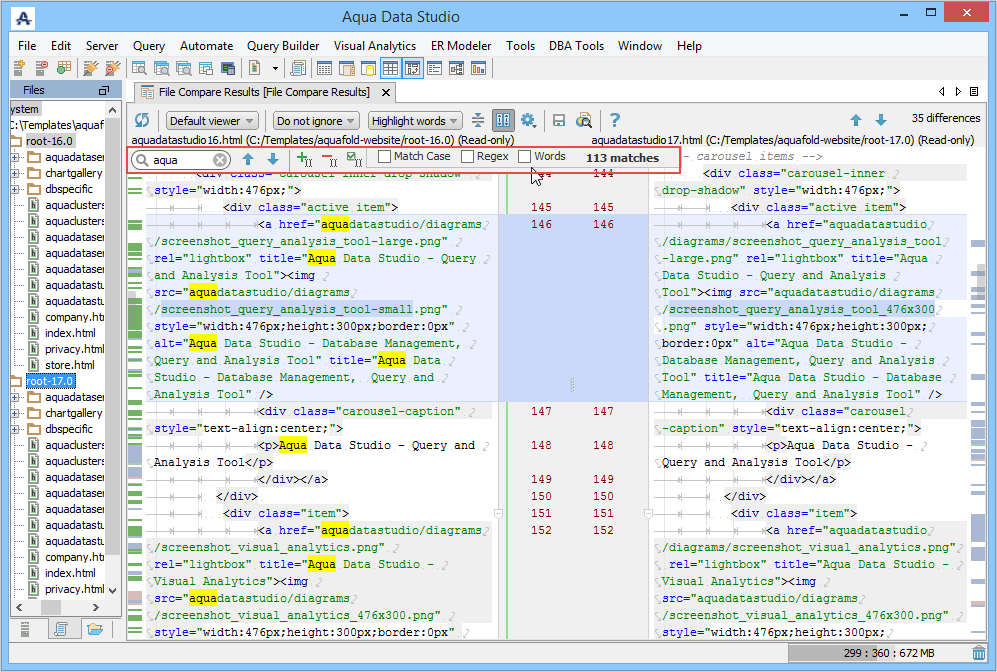Open the Highlight words dropdown
997x672 pixels.
coord(414,121)
